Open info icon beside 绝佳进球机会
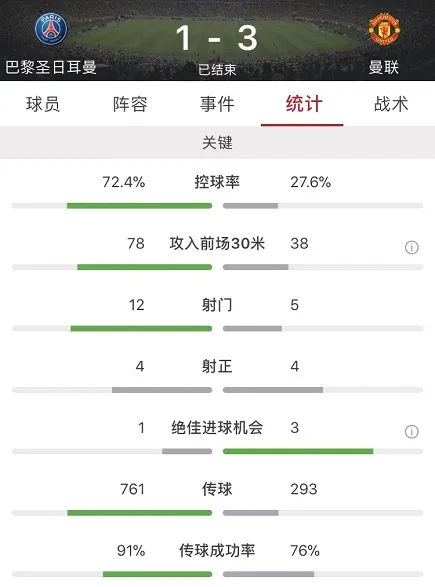The image size is (435, 587). point(411,431)
